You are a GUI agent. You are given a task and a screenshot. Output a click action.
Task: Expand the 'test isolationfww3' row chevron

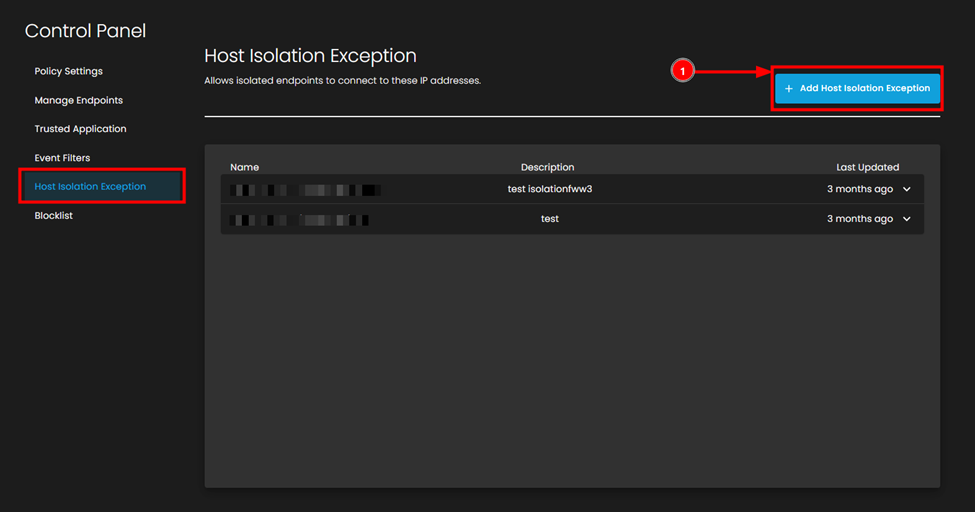coord(907,189)
